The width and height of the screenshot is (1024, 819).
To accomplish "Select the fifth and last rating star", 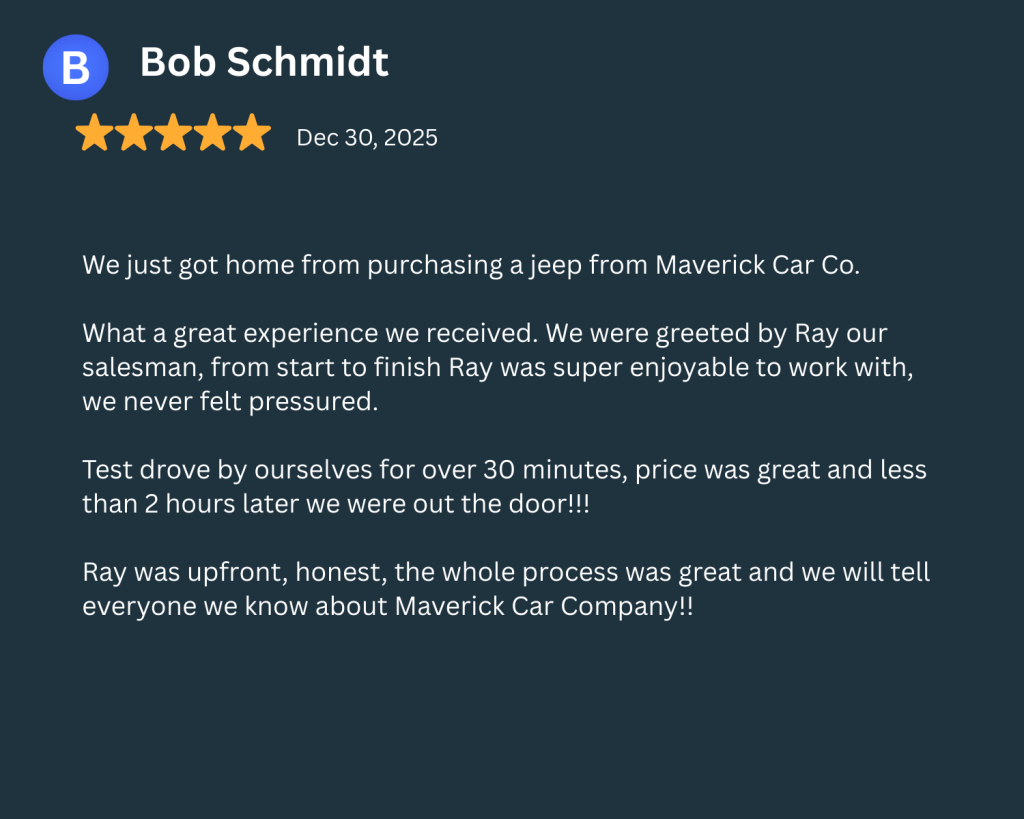I will (252, 133).
